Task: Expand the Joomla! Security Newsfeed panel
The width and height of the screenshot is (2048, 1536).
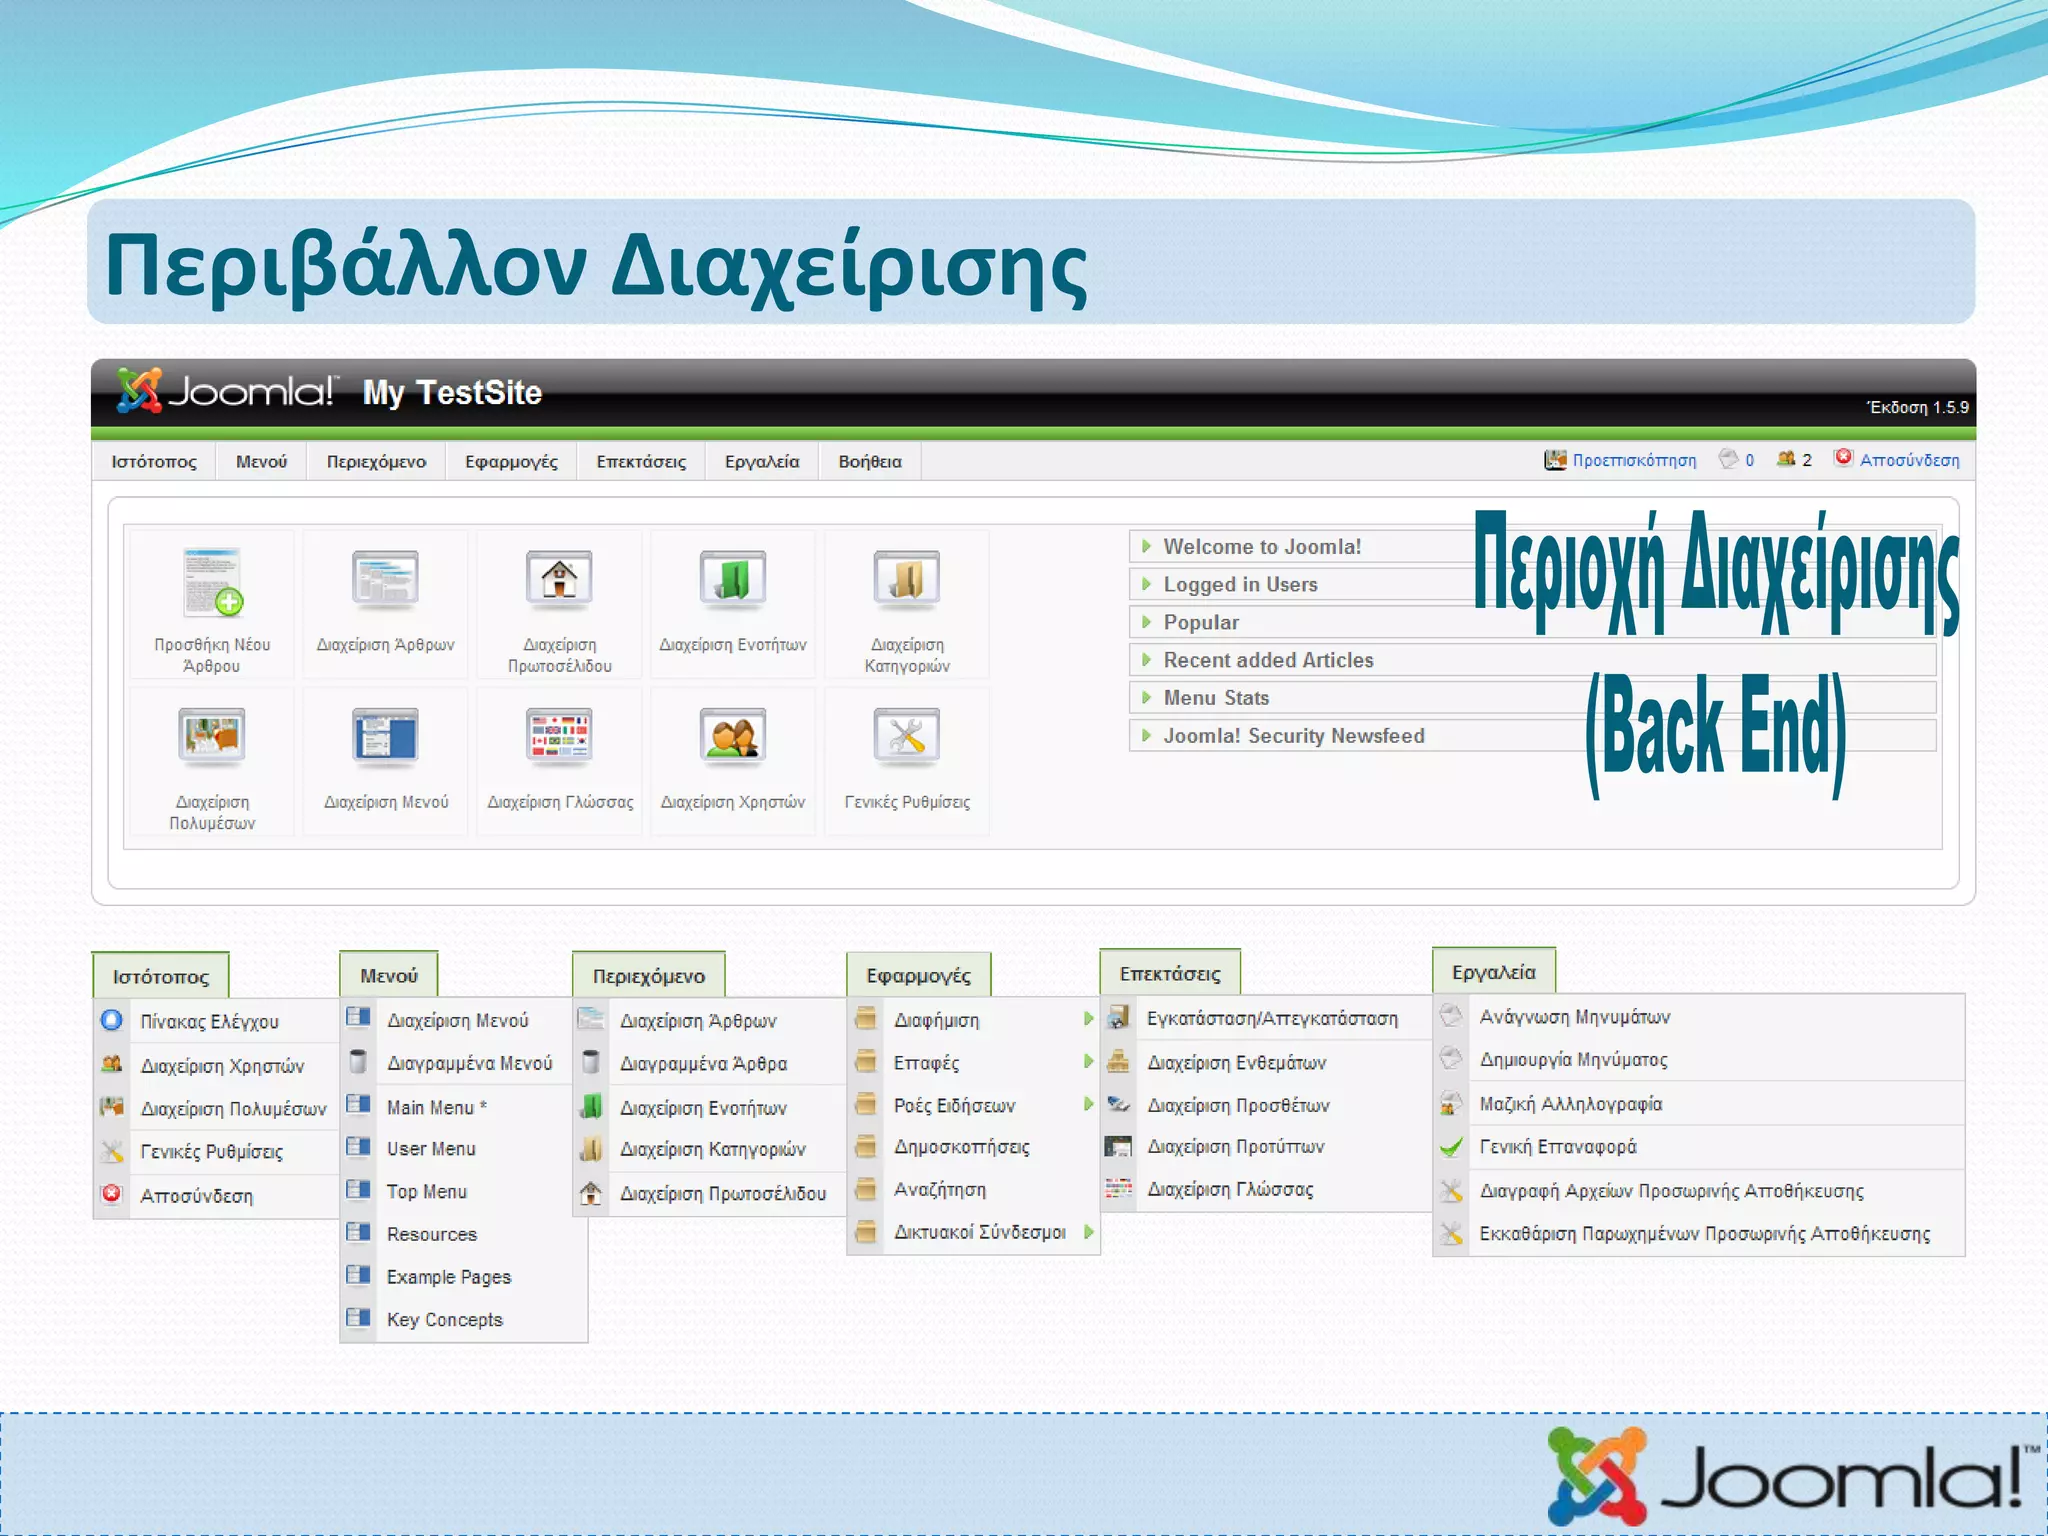Action: pyautogui.click(x=1293, y=736)
